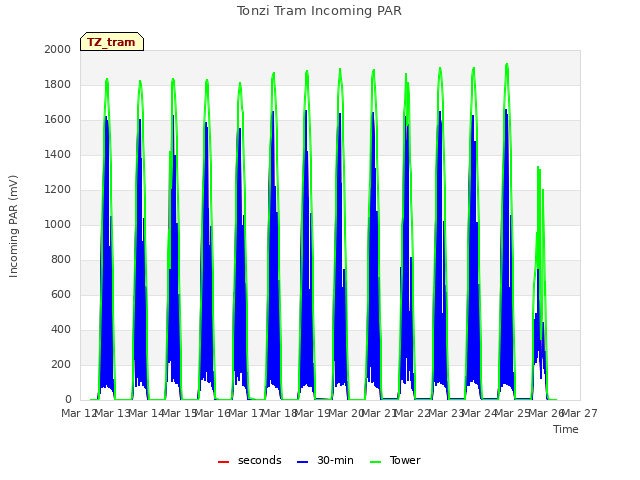Select the chart title 'Tonzi Tram Incoming PAR'

(x=319, y=11)
